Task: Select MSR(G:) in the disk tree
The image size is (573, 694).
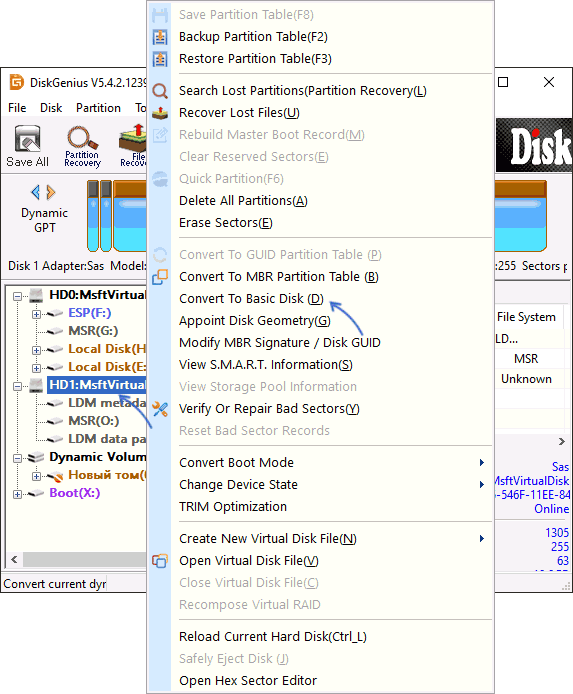Action: coord(93,331)
